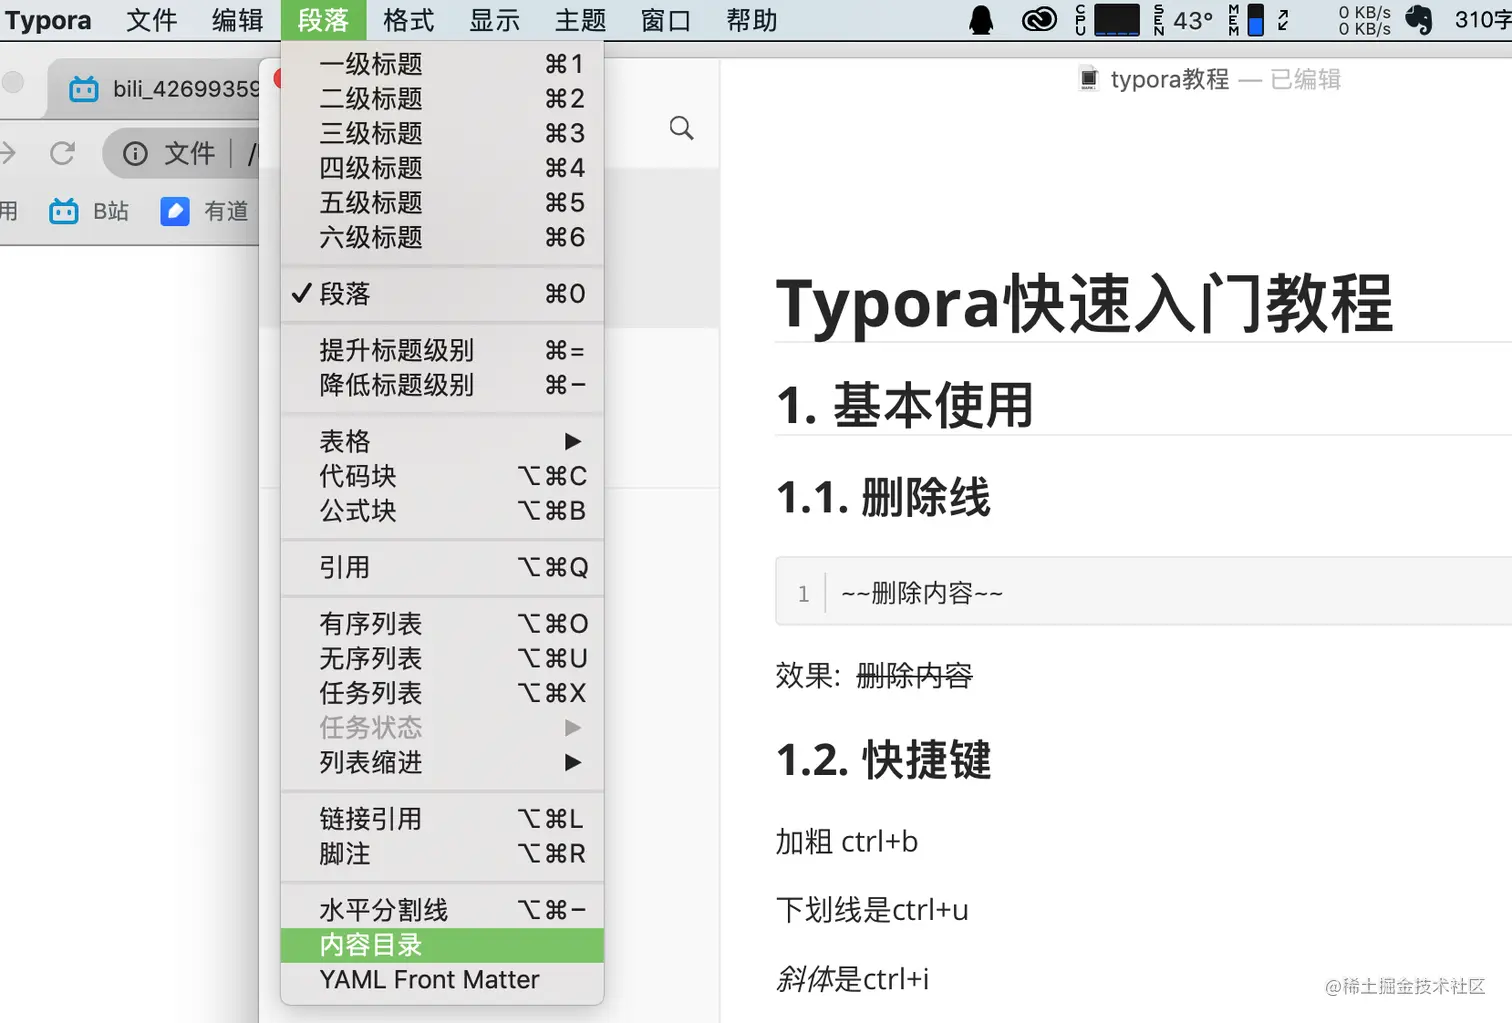Viewport: 1512px width, 1023px height.
Task: Go forward in the browser window
Action: (x=8, y=153)
